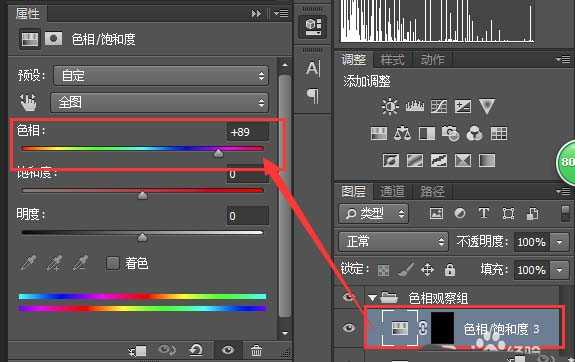The image size is (575, 362).
Task: Add a Threshold adjustment
Action: click(x=439, y=161)
